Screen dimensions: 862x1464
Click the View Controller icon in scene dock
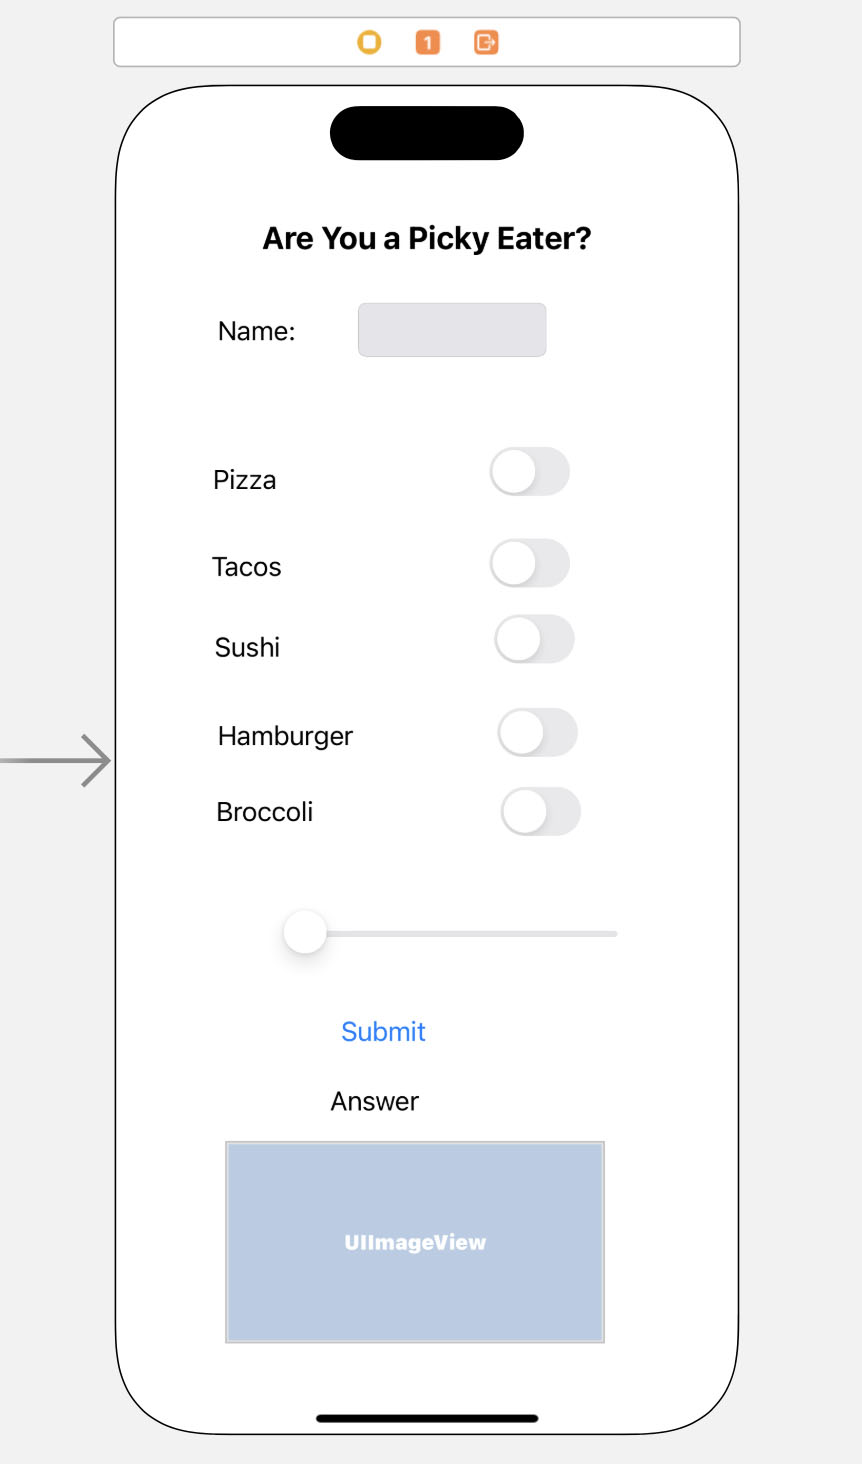click(370, 42)
